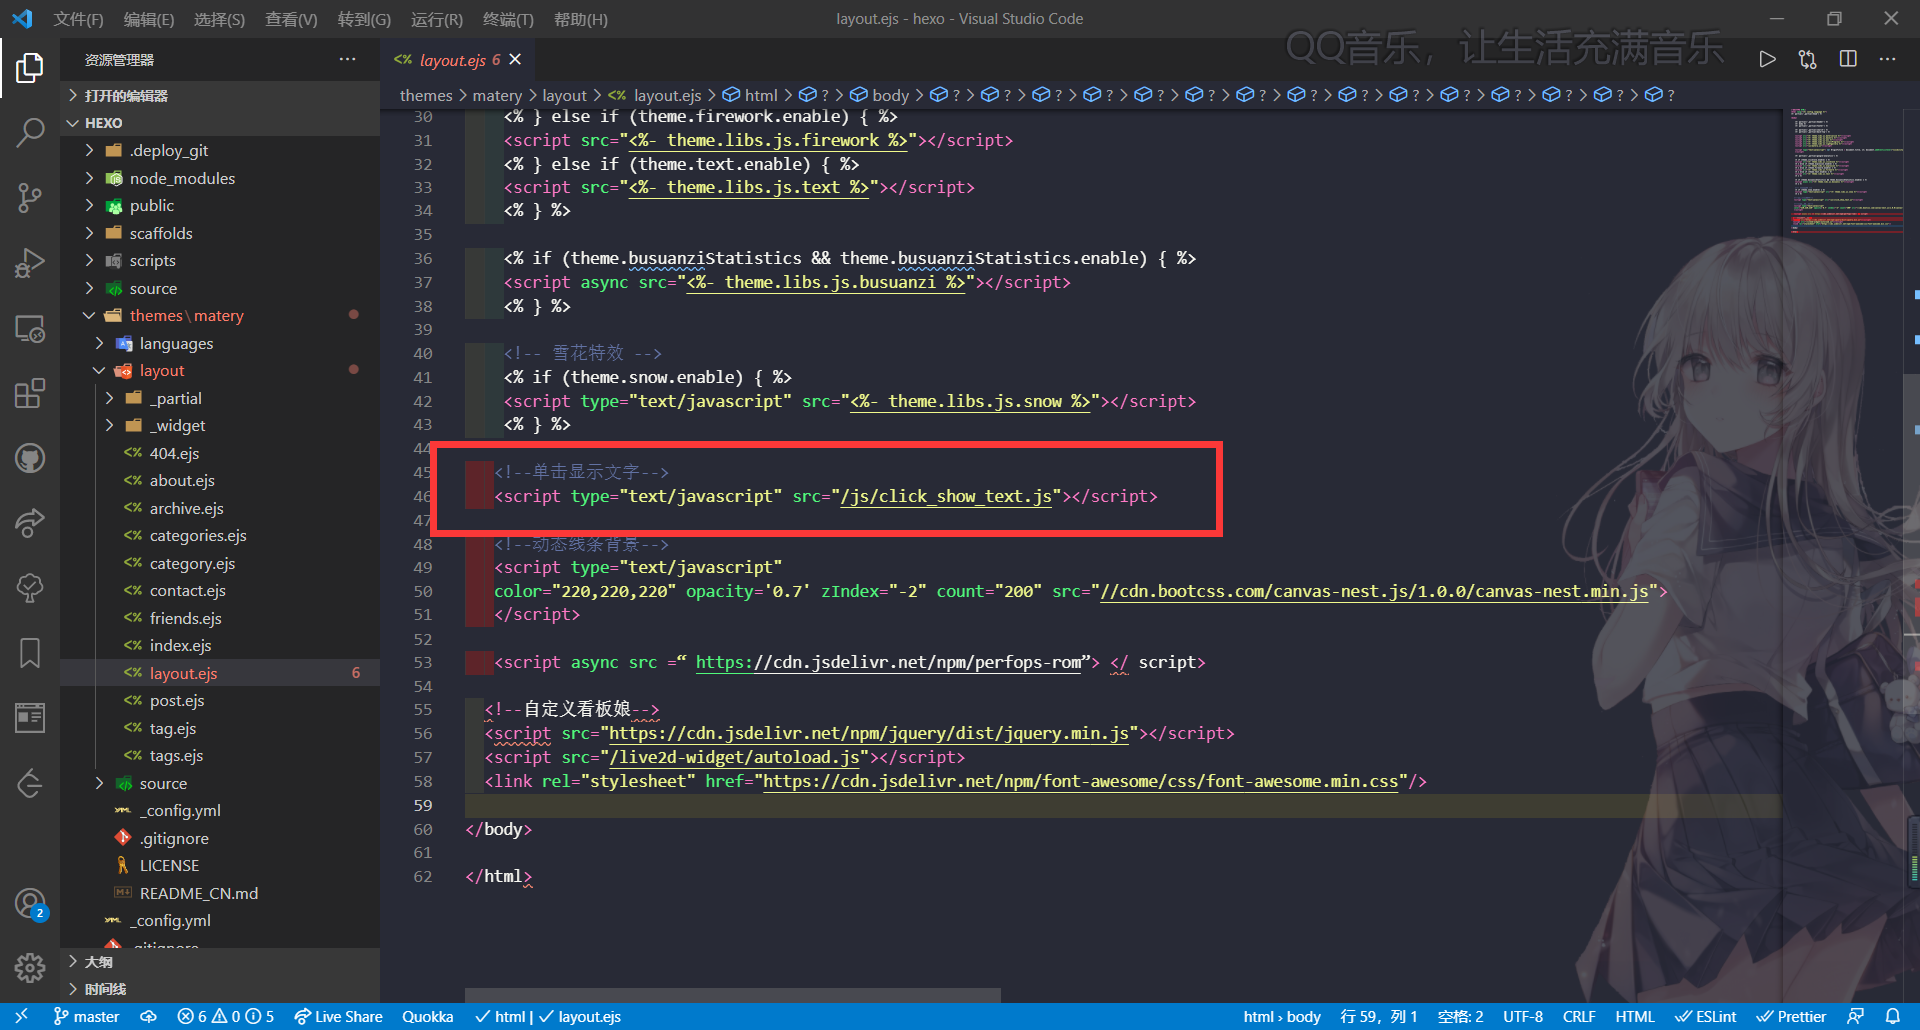Open the GitHub view in activity bar
The height and width of the screenshot is (1030, 1920).
click(30, 458)
